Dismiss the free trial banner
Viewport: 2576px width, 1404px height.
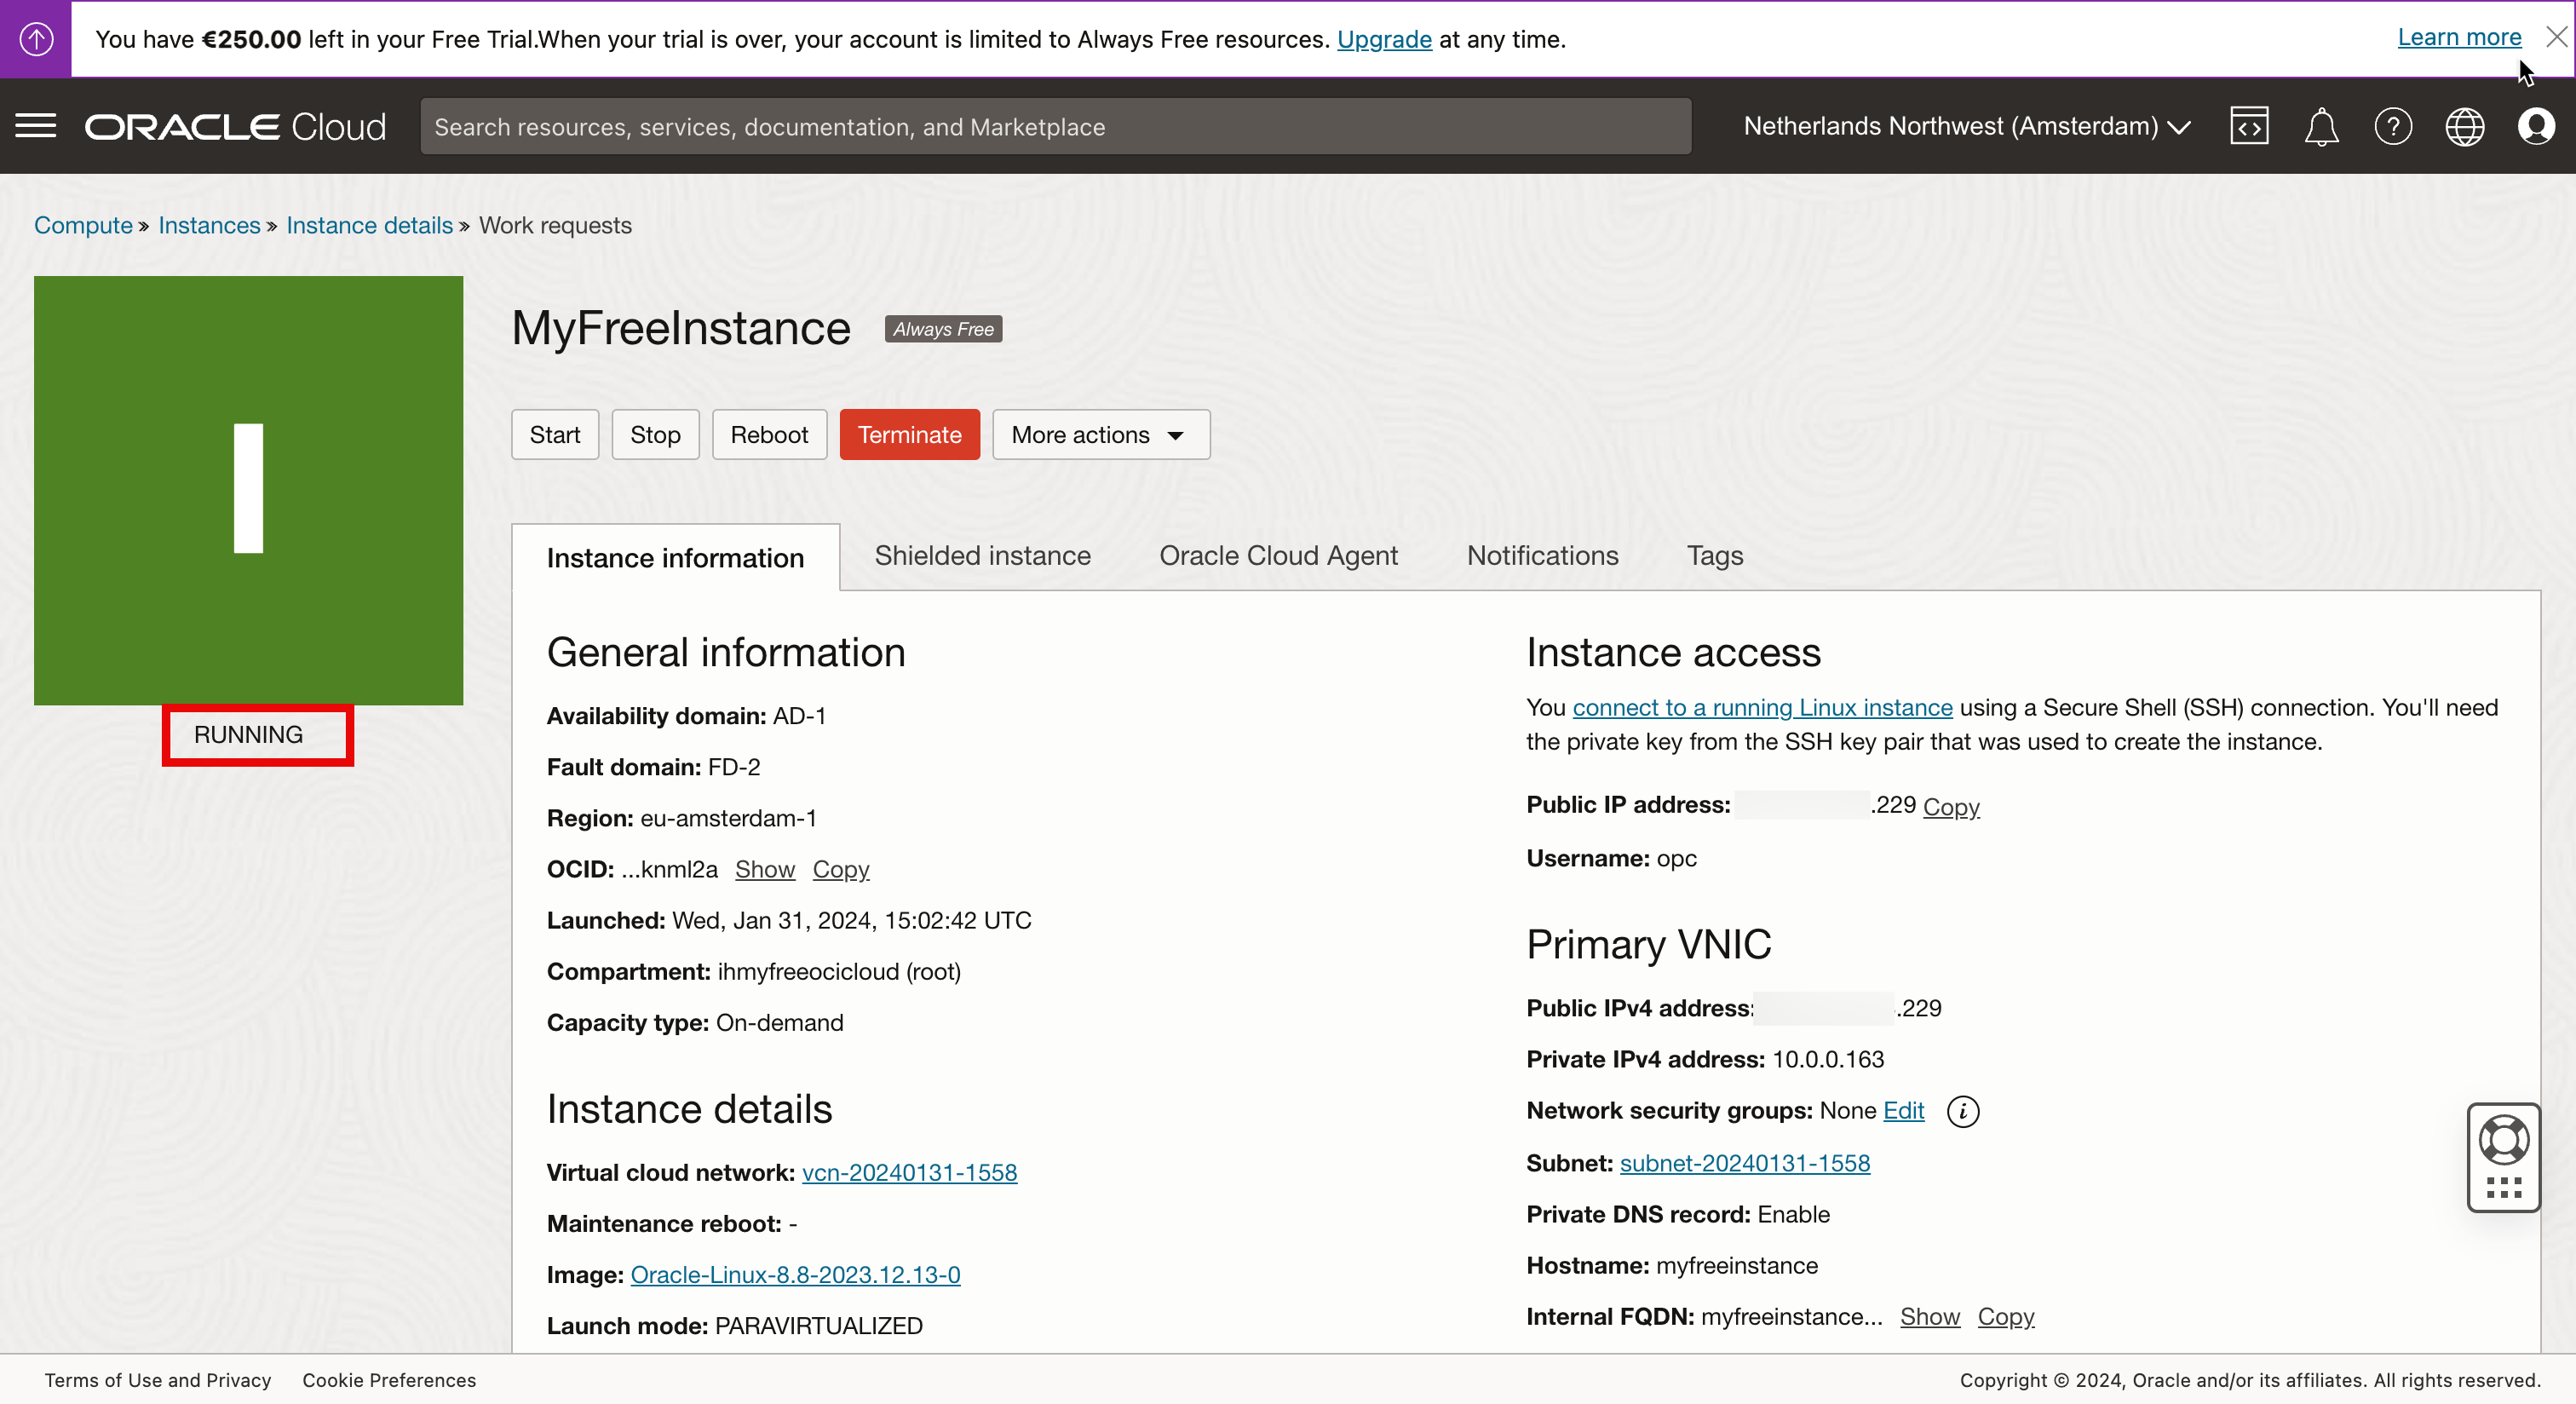(2555, 37)
